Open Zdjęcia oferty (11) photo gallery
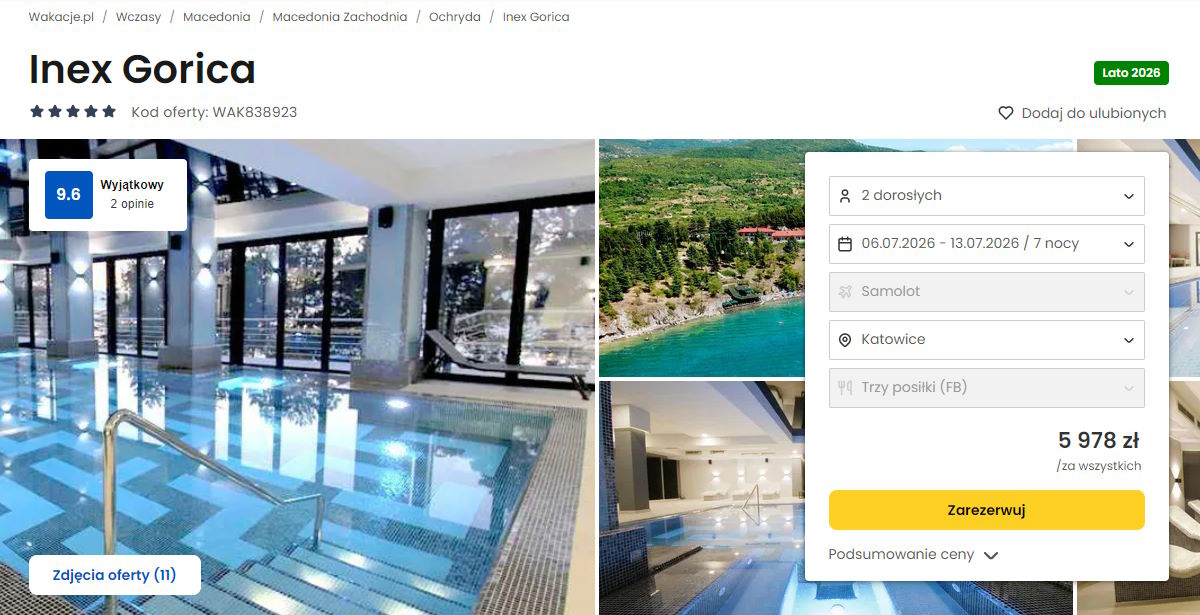Screen dimensions: 1200x615 click(115, 575)
